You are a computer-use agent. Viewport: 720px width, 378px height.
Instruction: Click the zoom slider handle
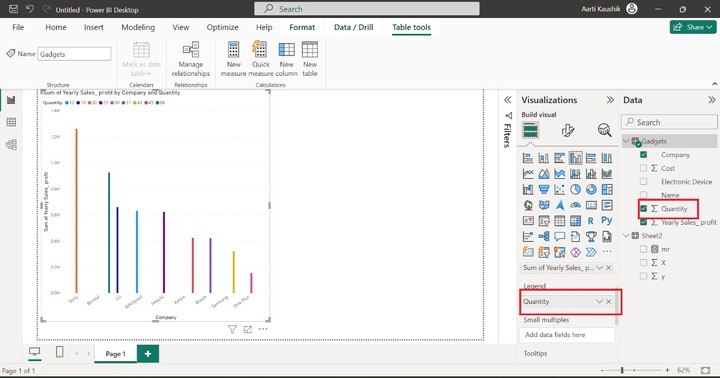pos(622,370)
